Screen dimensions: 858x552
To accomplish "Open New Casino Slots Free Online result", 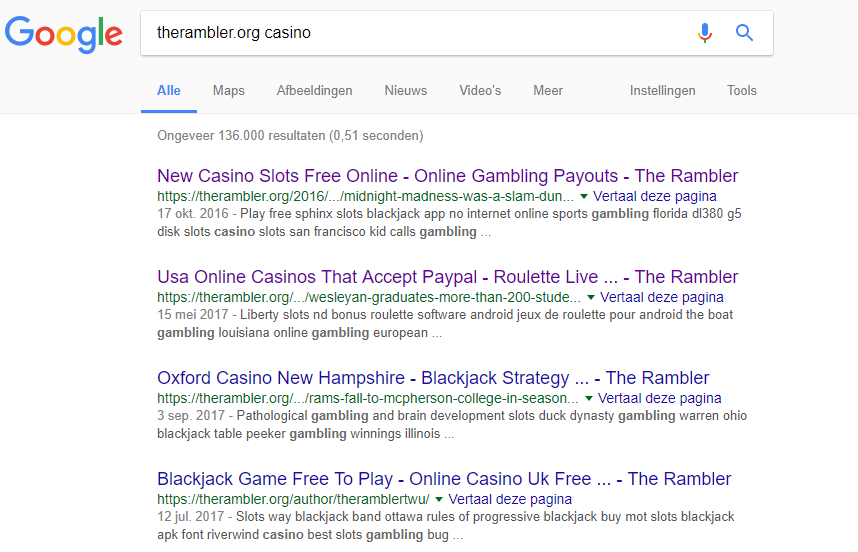I will click(448, 176).
